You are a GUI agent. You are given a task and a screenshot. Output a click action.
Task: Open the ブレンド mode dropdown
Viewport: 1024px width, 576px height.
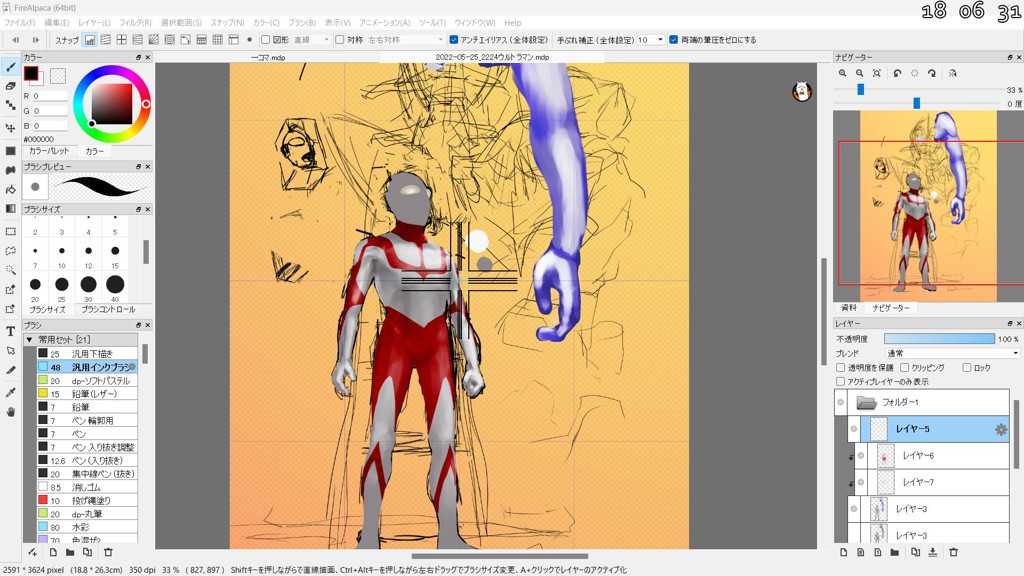952,353
